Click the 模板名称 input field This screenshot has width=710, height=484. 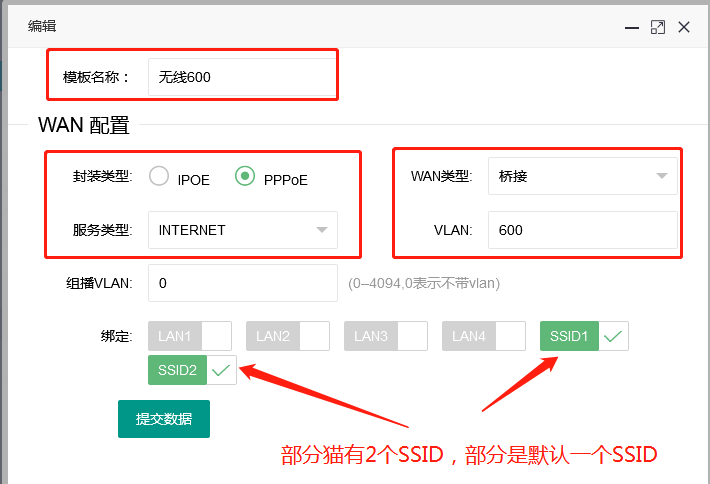[x=242, y=77]
